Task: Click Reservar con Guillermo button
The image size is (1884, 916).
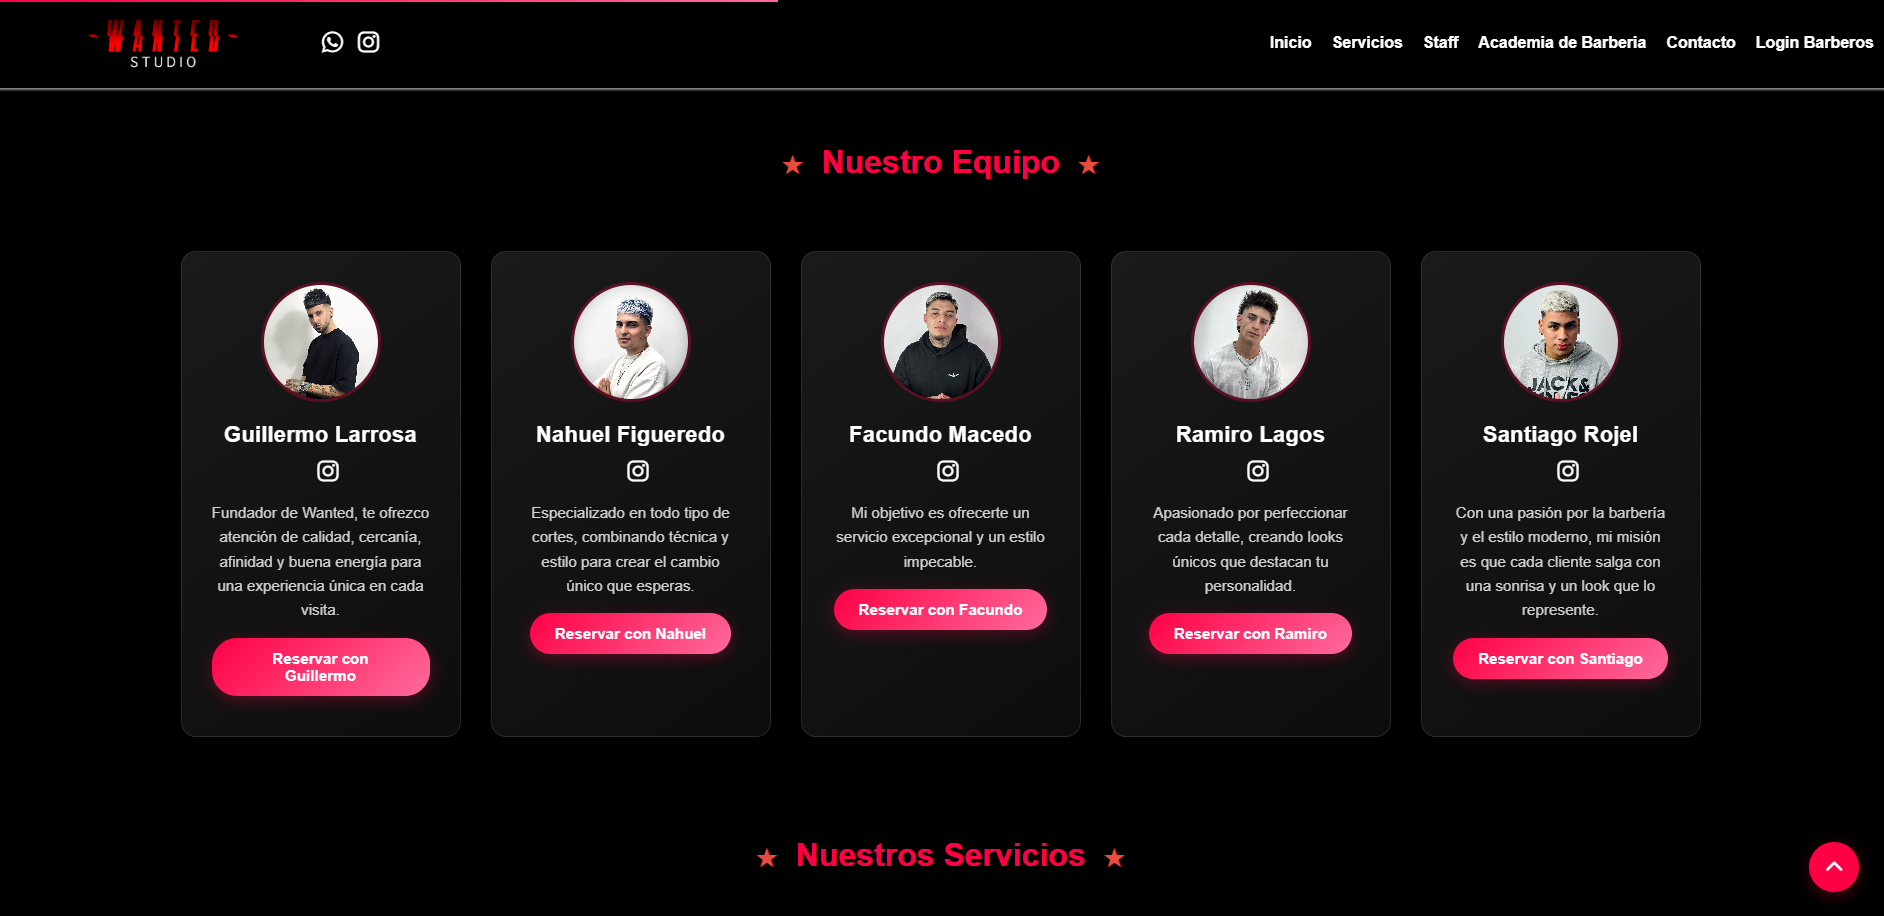Action: (x=321, y=667)
